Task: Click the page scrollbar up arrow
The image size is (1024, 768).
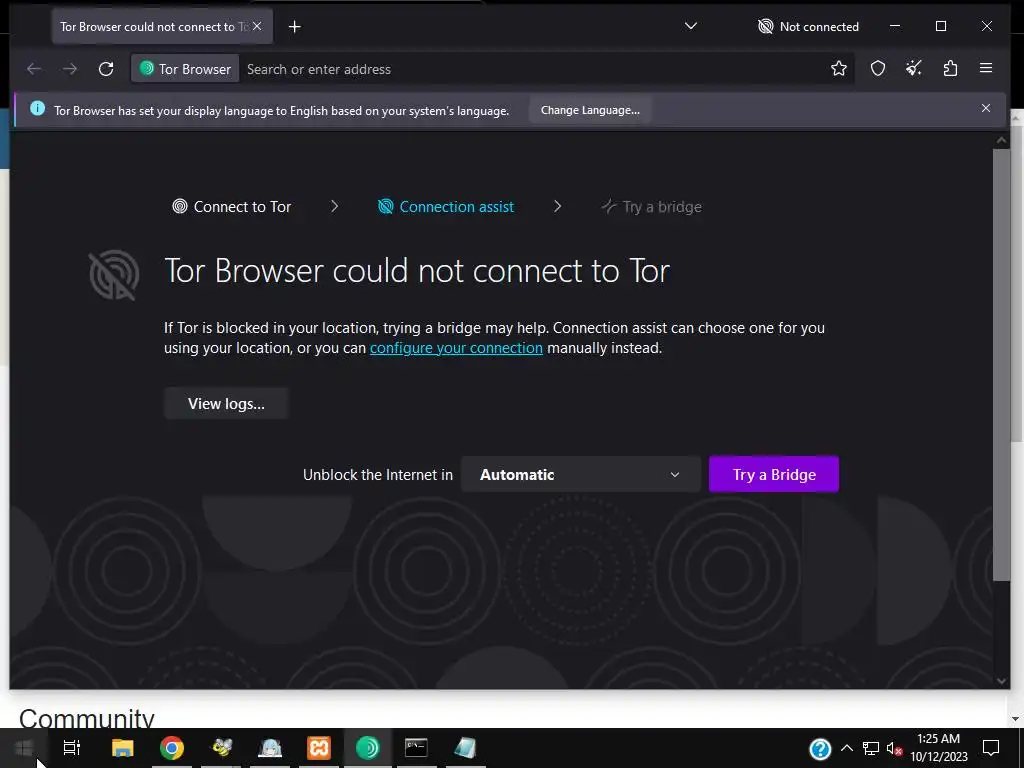Action: click(x=1001, y=140)
